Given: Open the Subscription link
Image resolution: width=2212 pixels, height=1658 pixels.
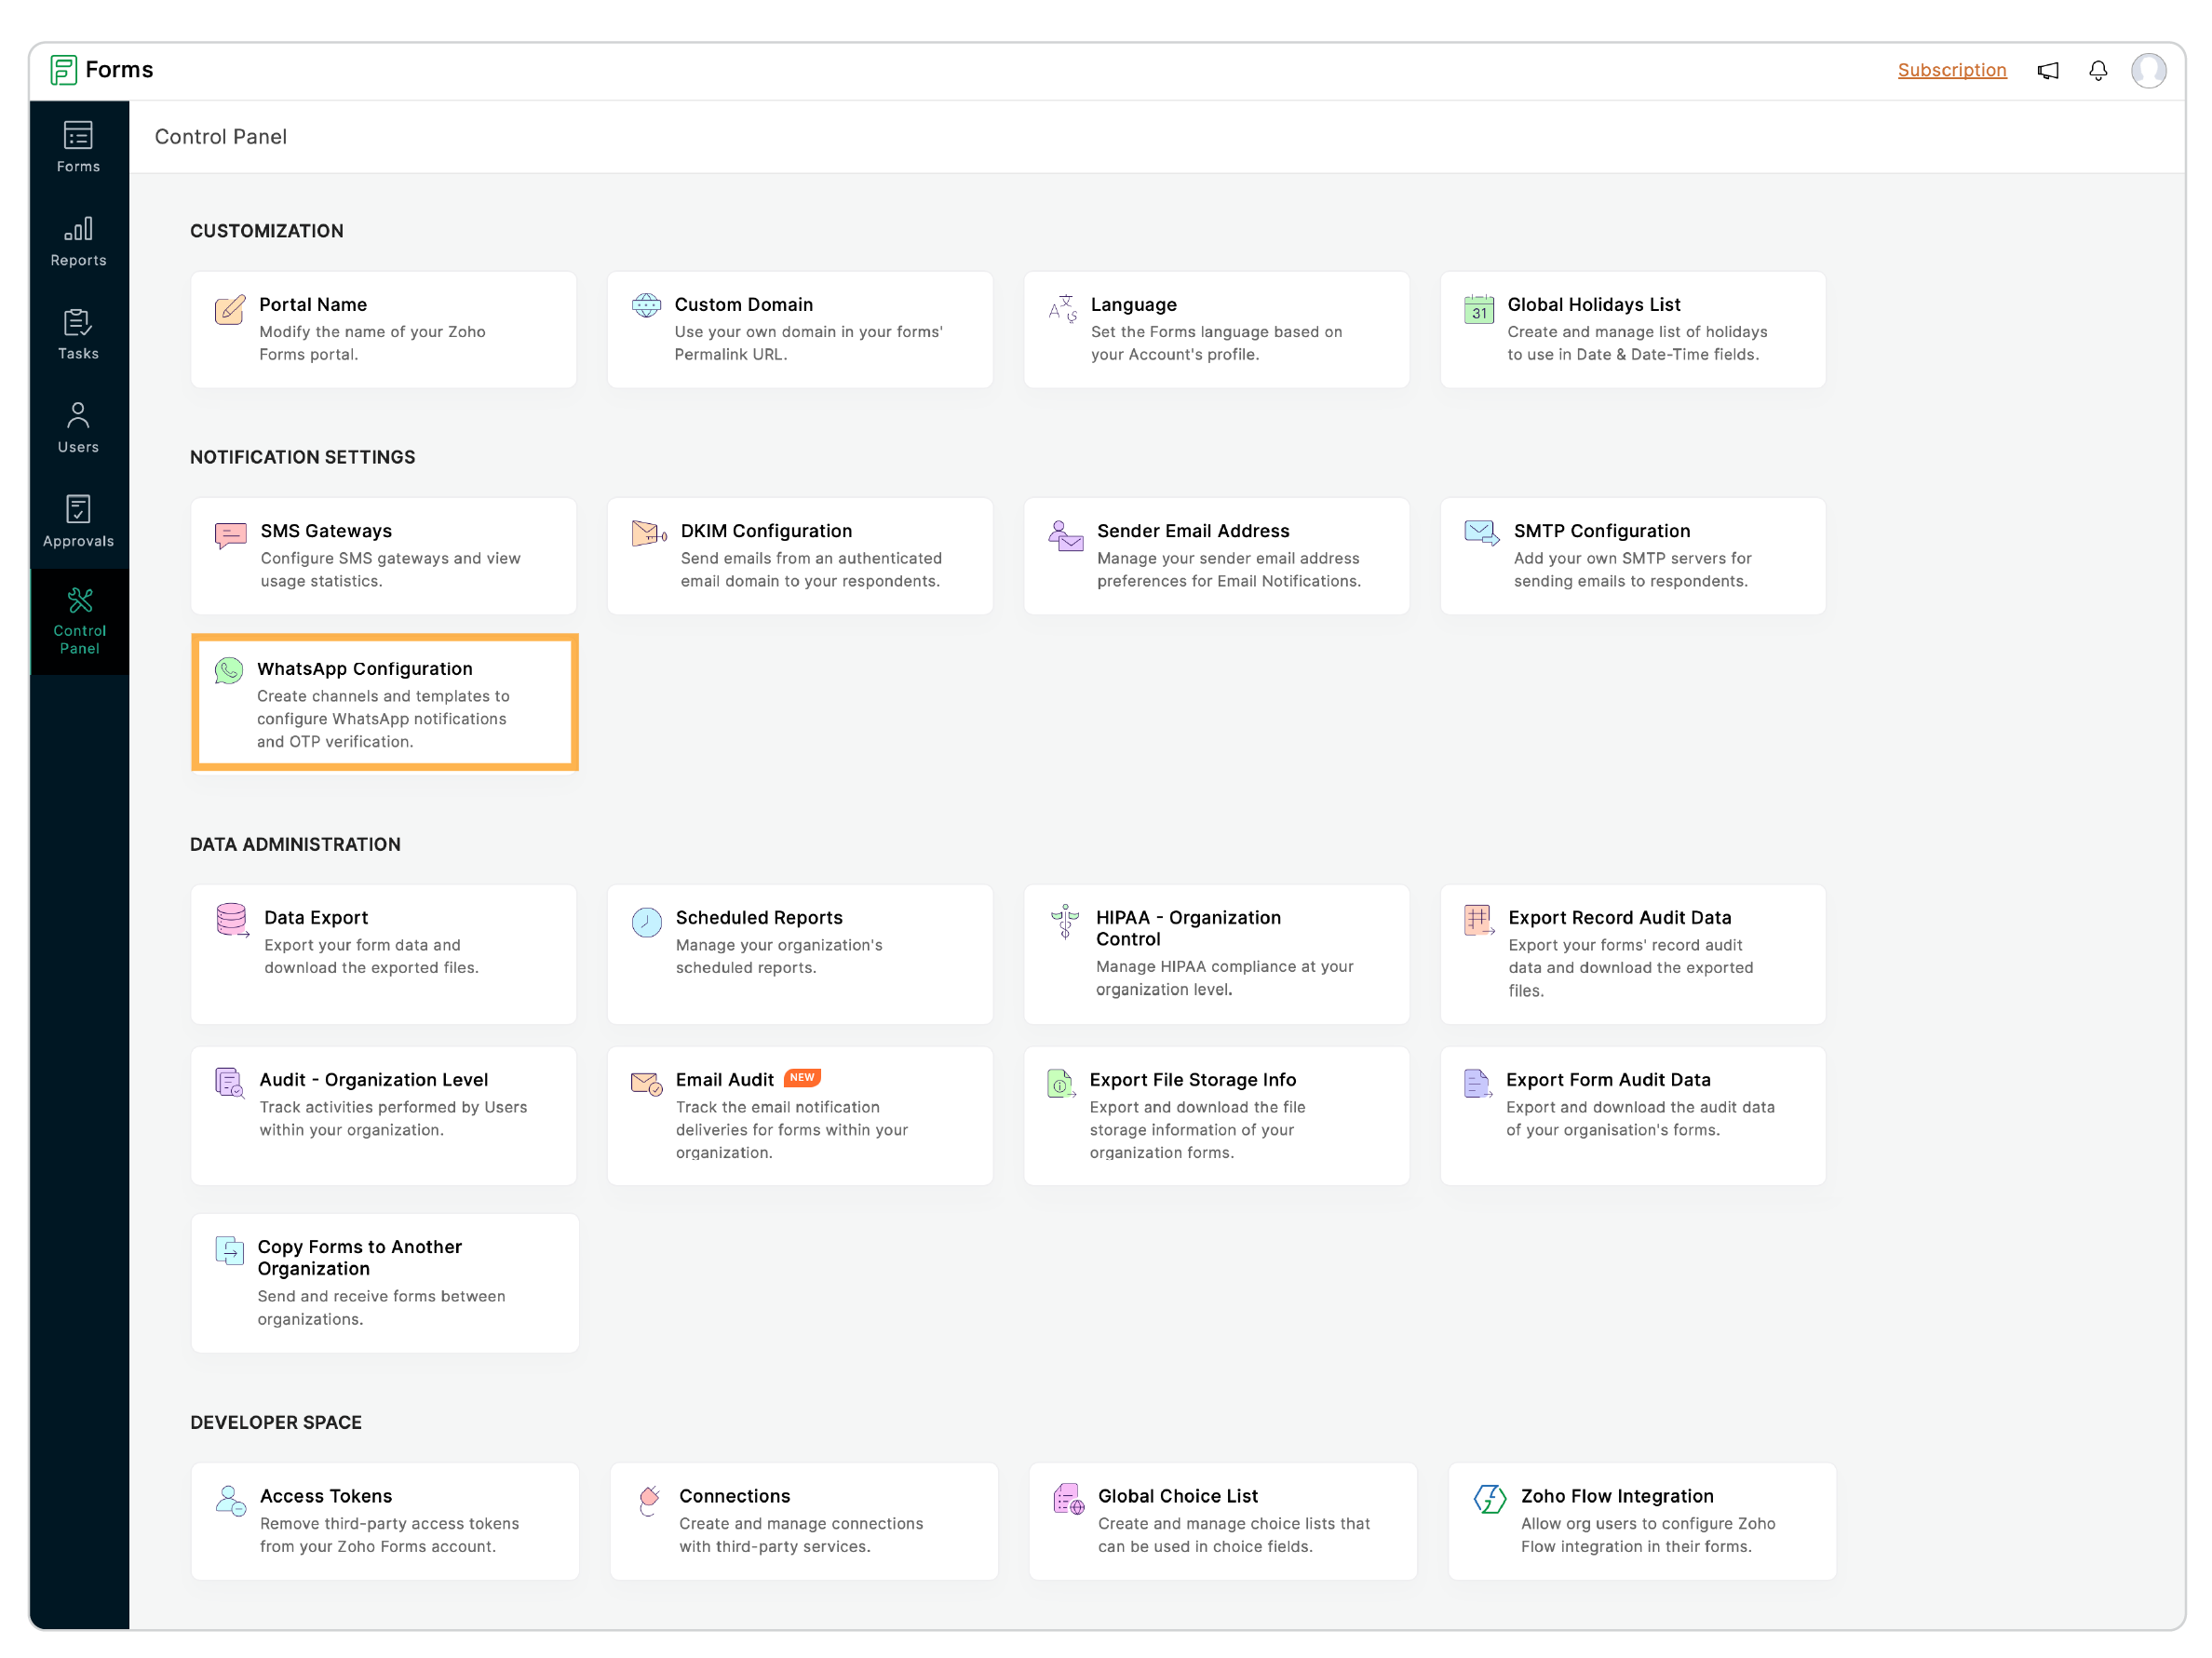Looking at the screenshot, I should click(x=1951, y=70).
